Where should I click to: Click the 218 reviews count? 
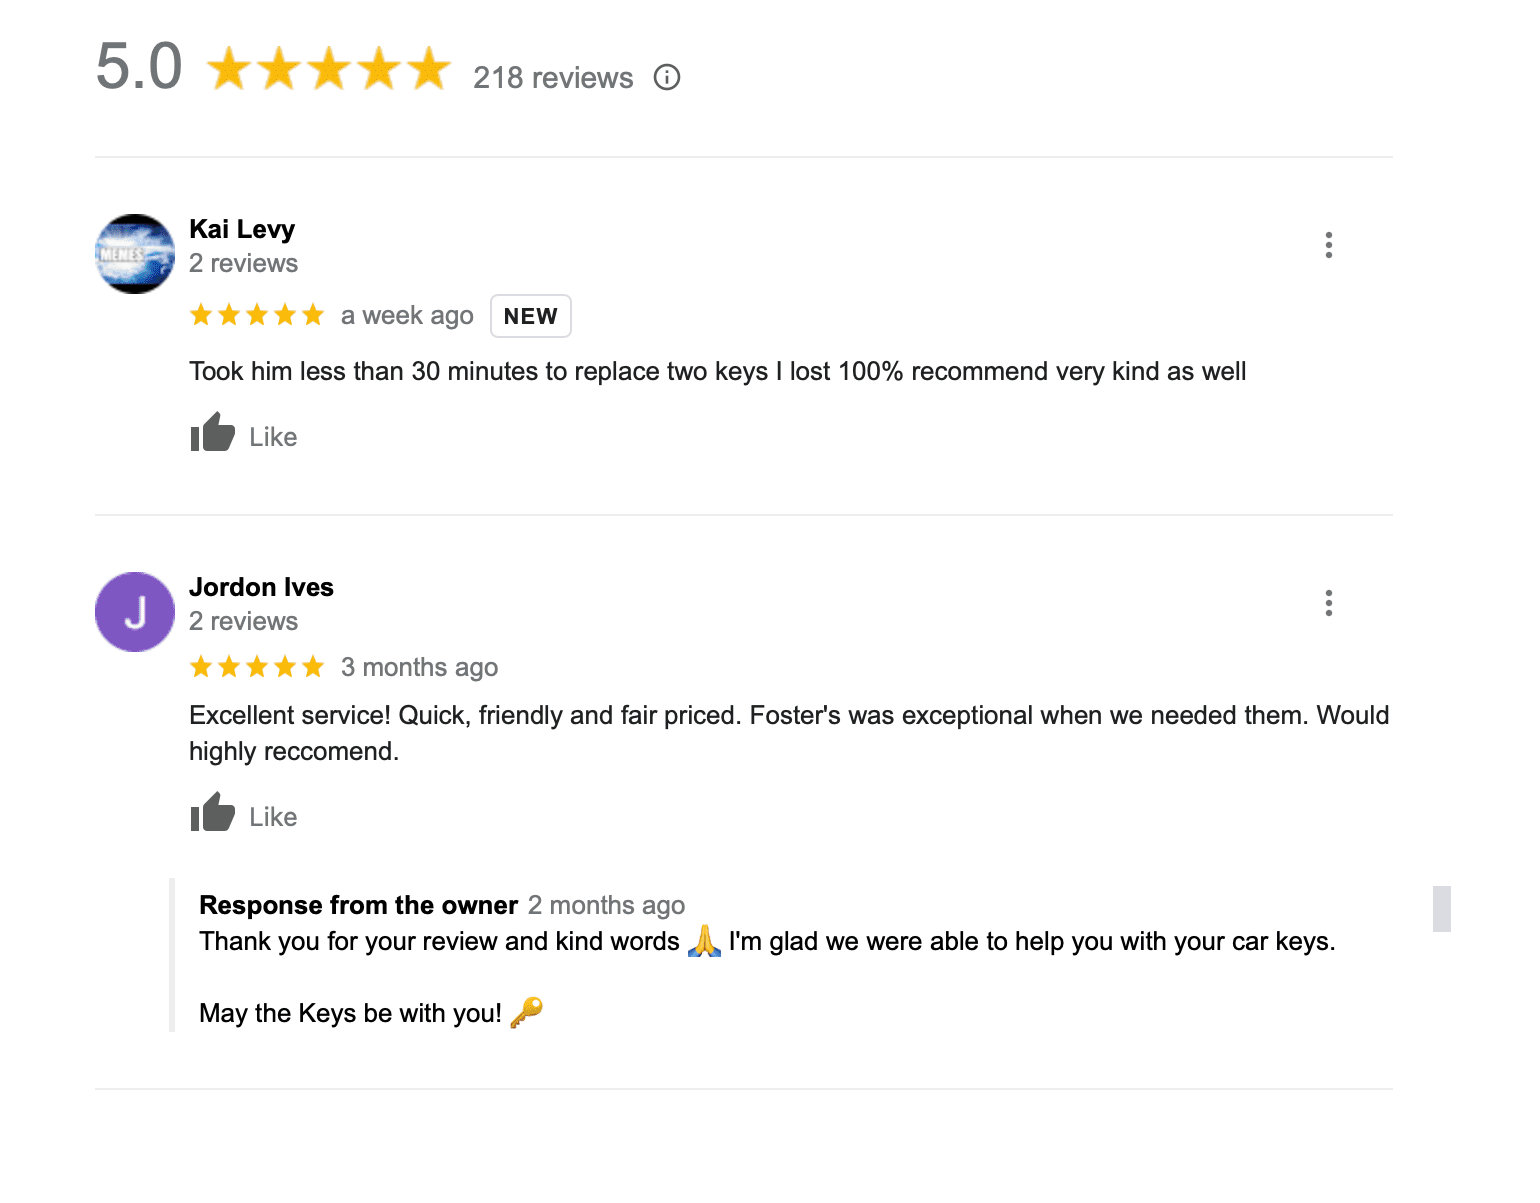553,78
